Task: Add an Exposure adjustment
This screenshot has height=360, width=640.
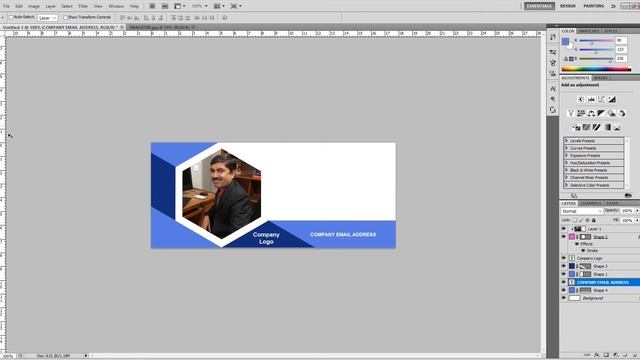Action: tap(611, 99)
